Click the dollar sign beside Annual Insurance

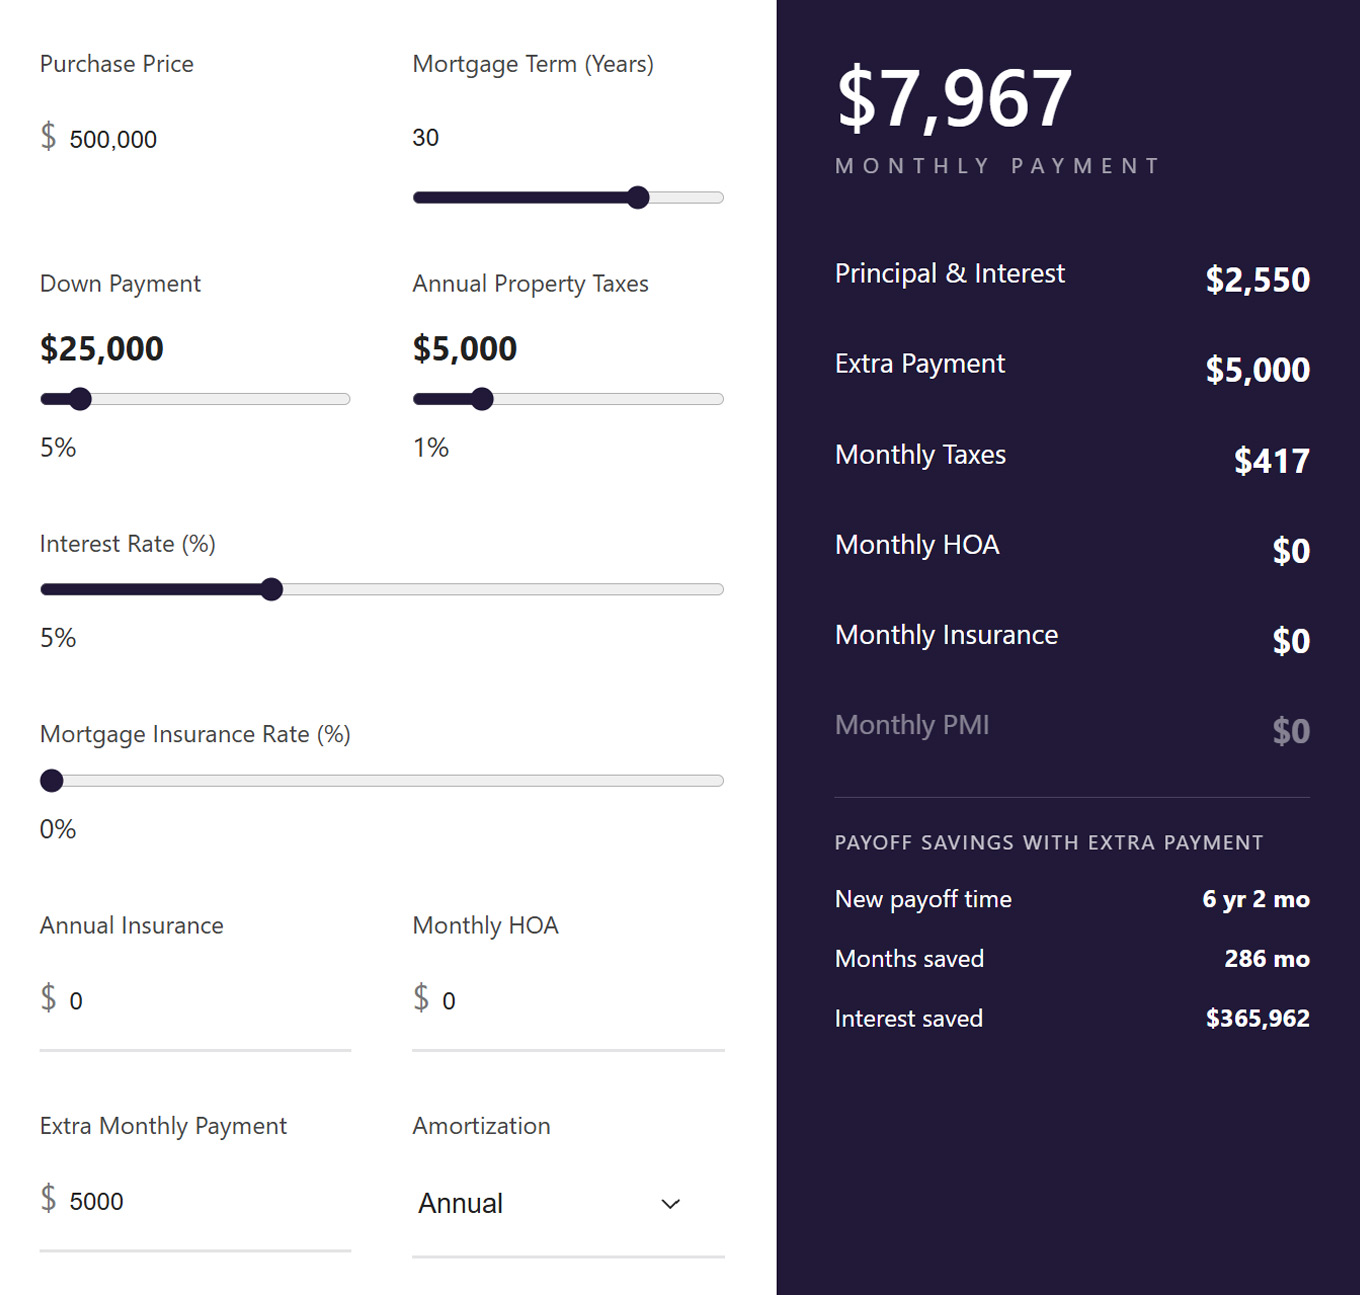[48, 998]
